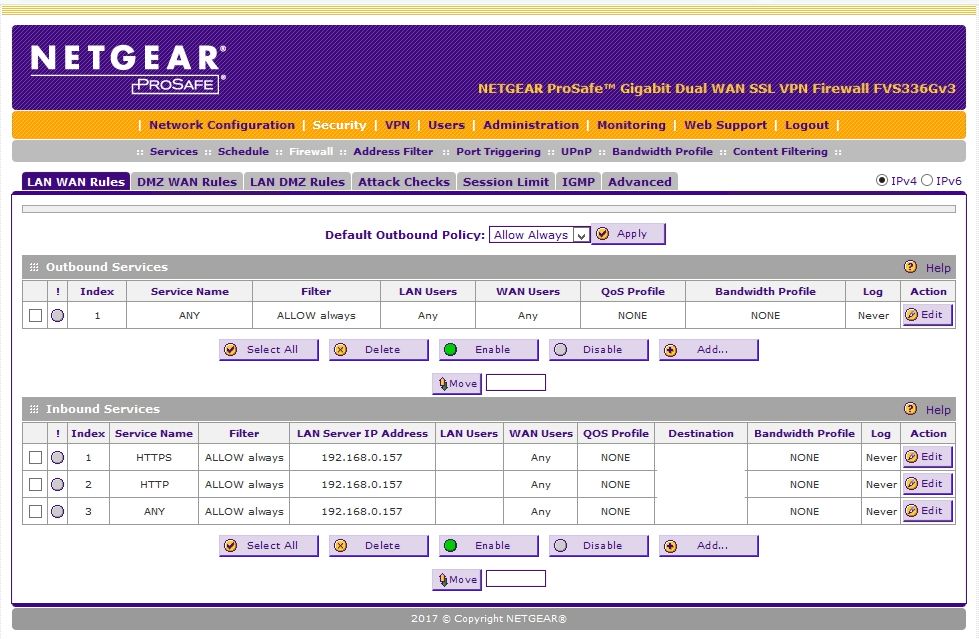Click the NETGEAR ProSafe logo
979x639 pixels.
128,69
